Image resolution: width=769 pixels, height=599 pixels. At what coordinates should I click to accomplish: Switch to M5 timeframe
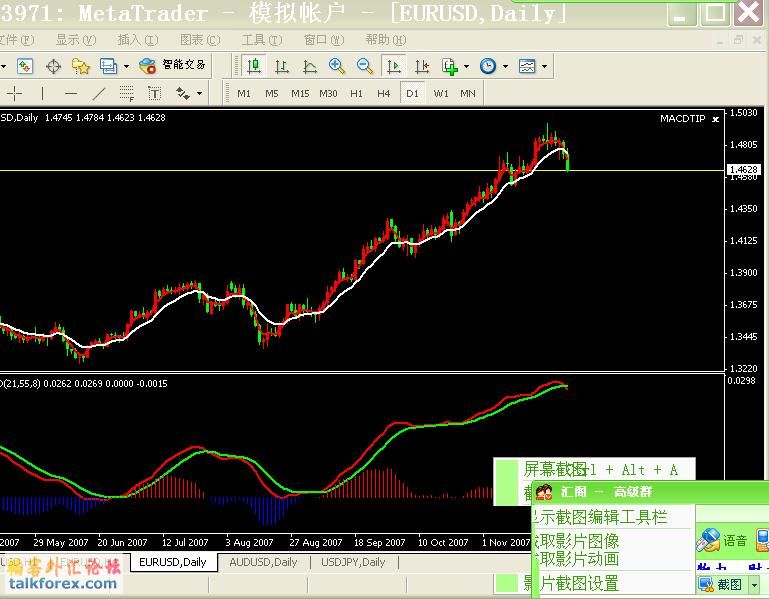click(x=271, y=93)
